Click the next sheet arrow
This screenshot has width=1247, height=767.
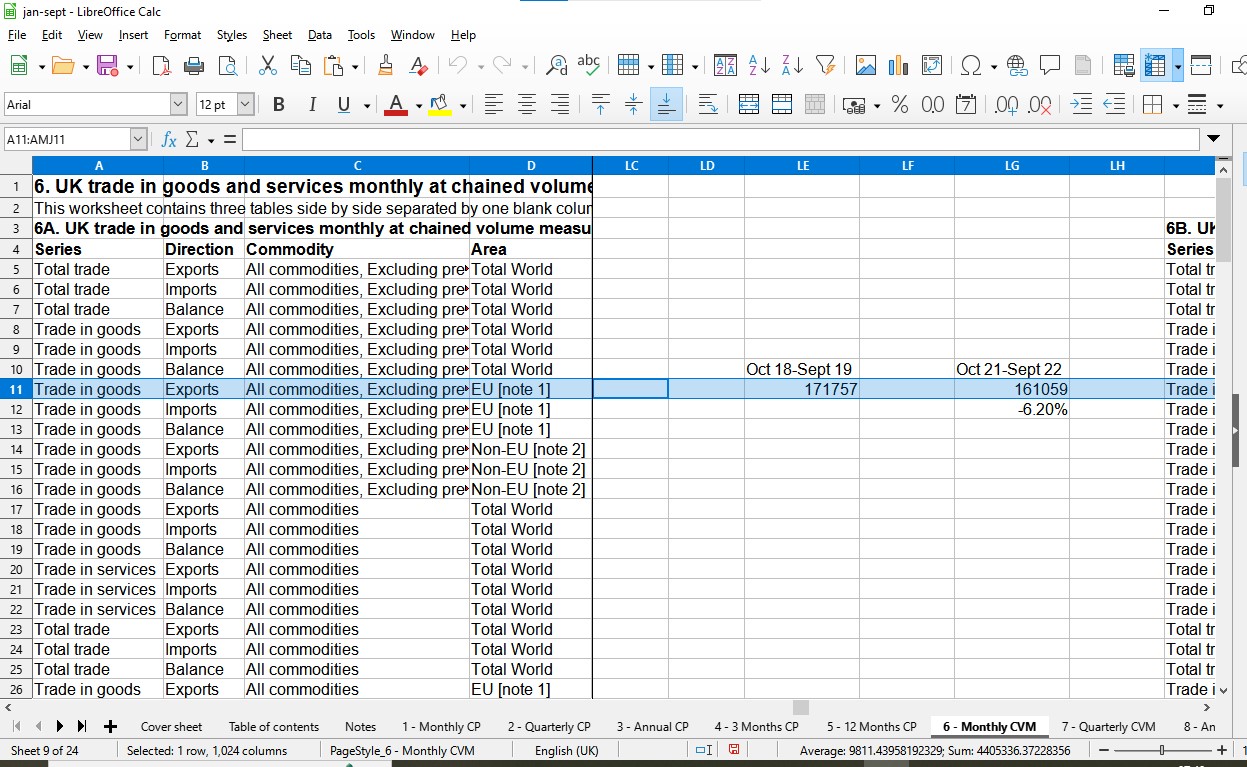pos(60,727)
